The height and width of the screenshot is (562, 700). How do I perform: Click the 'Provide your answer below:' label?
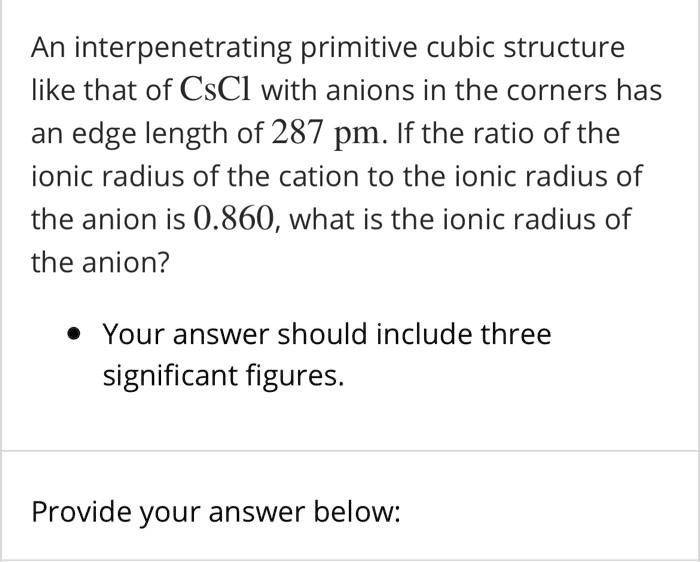pos(216,512)
